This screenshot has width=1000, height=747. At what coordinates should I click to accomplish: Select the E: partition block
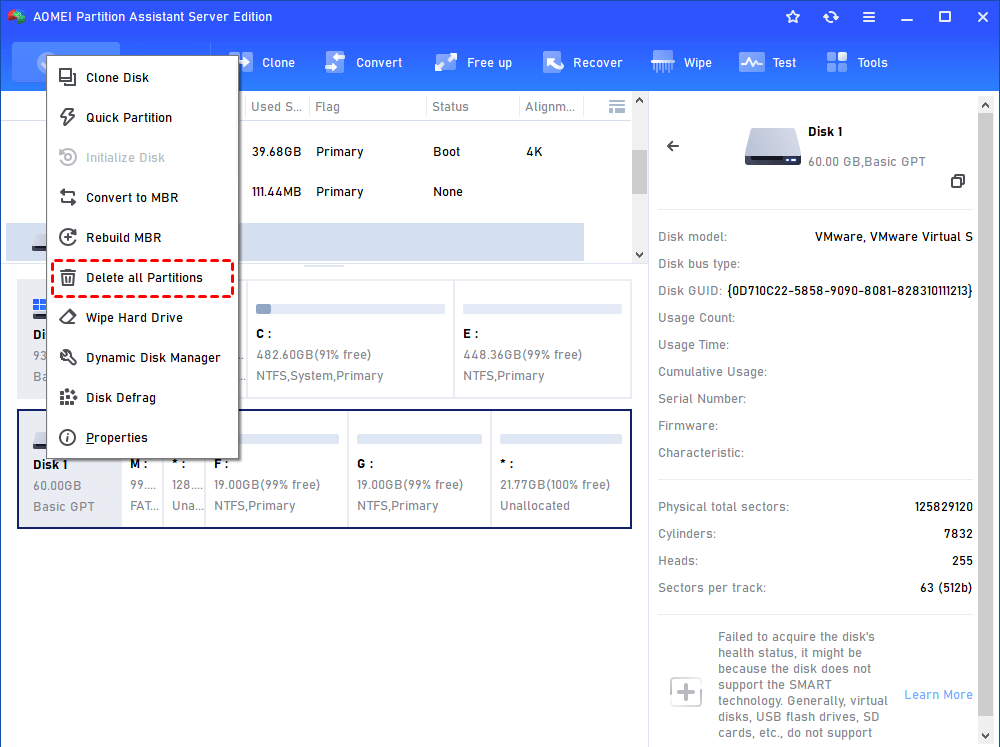click(x=542, y=339)
